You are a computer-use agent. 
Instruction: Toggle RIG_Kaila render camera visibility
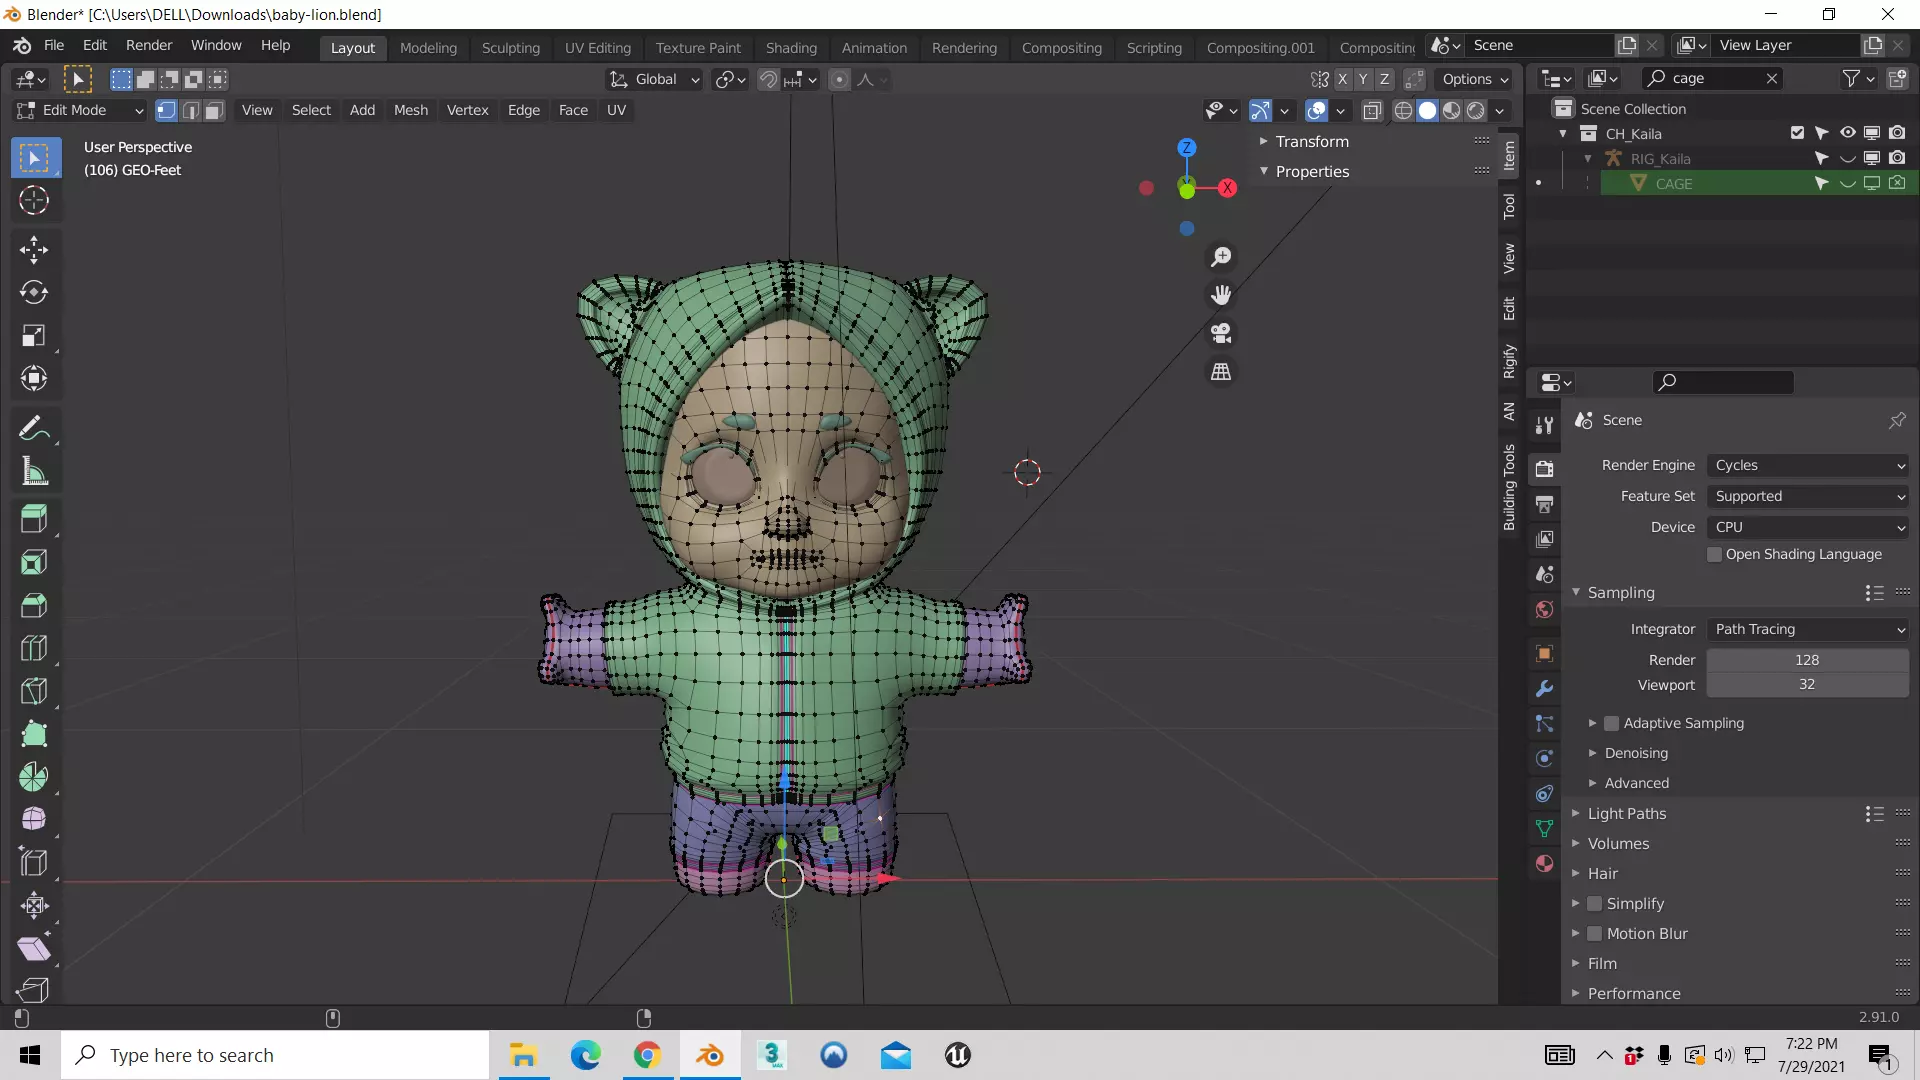click(1897, 158)
